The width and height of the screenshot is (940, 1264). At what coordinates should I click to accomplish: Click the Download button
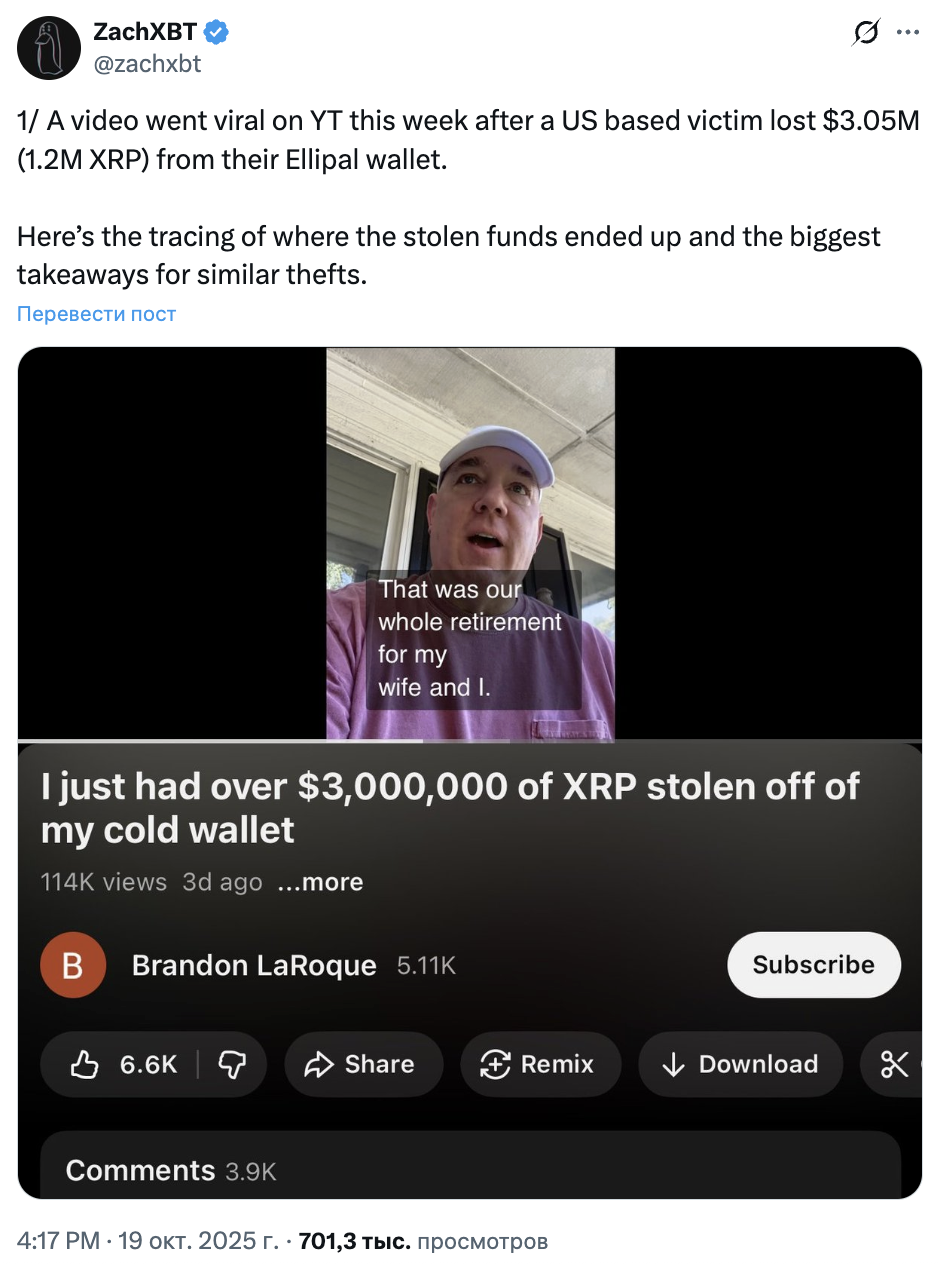[x=740, y=1065]
